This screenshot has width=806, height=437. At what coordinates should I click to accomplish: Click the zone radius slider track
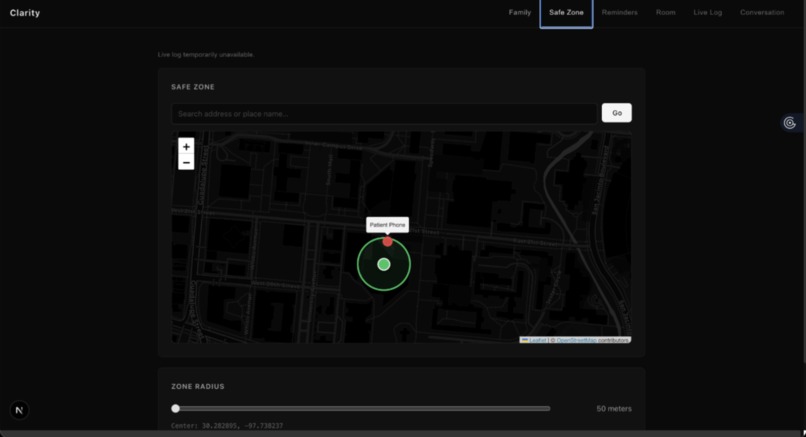coord(361,408)
